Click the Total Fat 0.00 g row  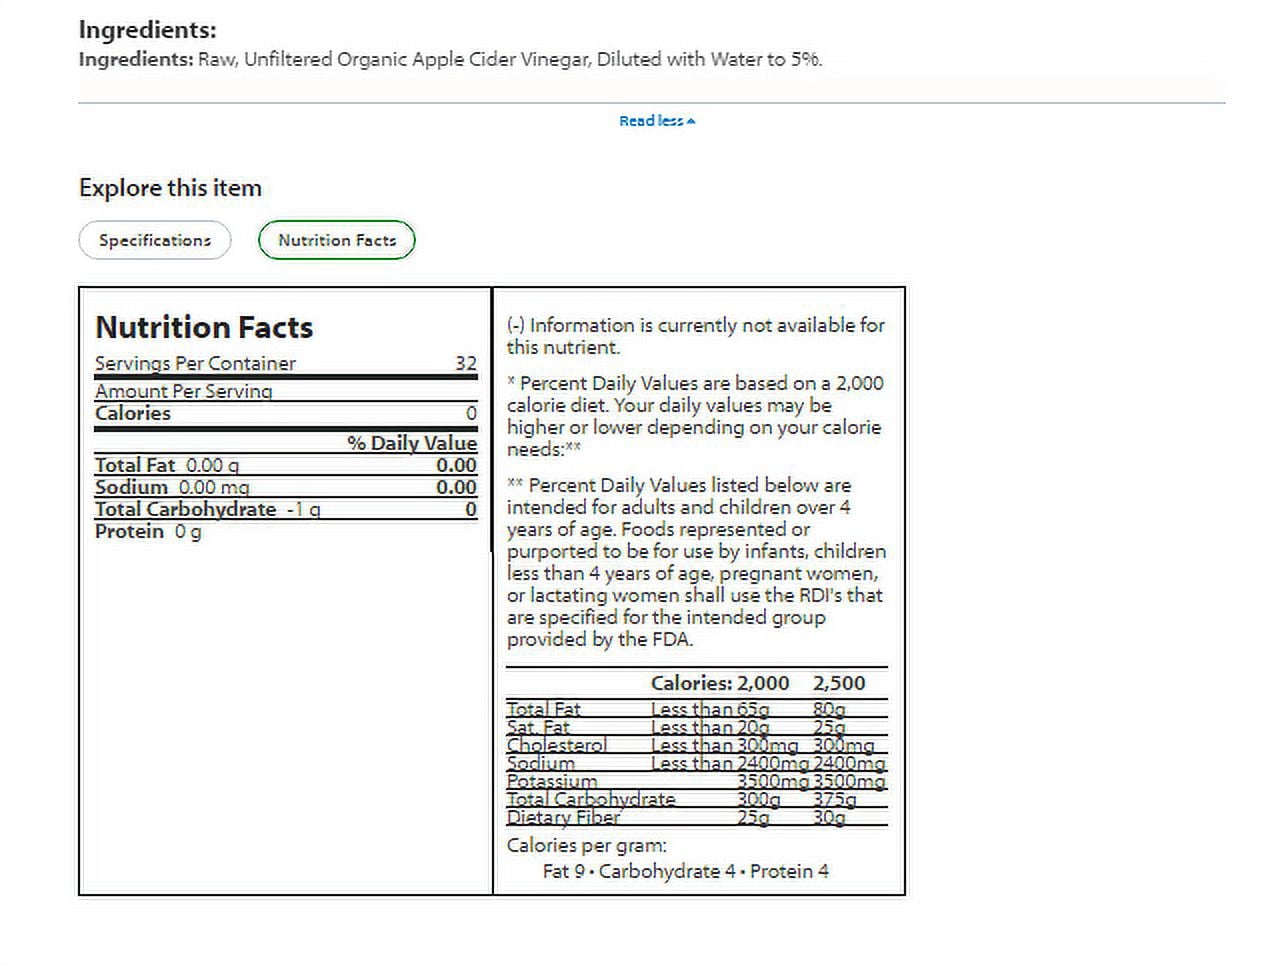coord(286,465)
